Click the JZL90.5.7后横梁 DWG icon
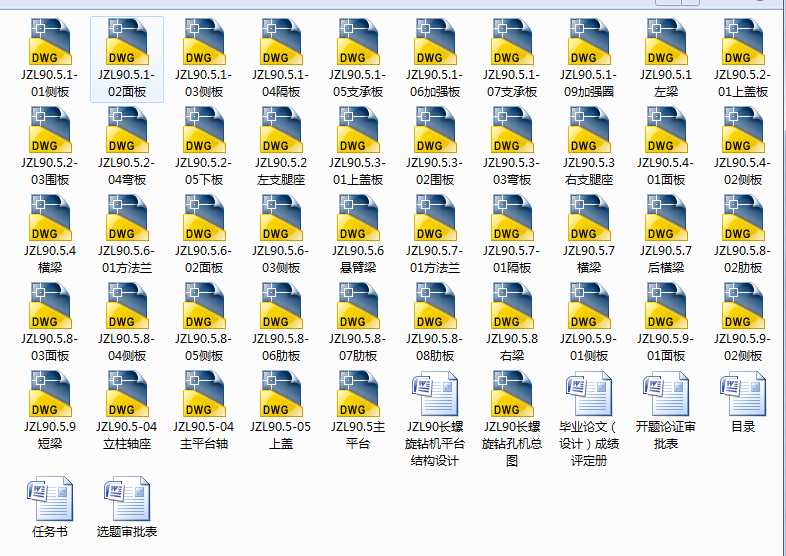Viewport: 786px width, 556px height. pyautogui.click(x=666, y=218)
